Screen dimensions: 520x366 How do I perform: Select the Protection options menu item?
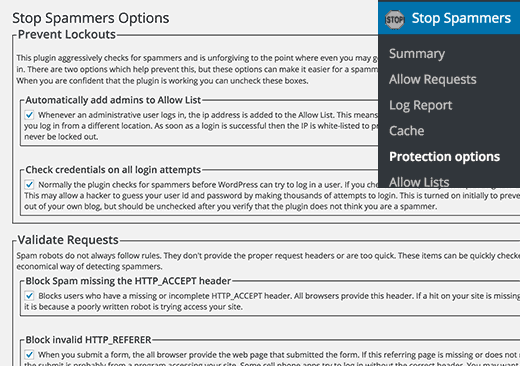click(x=444, y=157)
